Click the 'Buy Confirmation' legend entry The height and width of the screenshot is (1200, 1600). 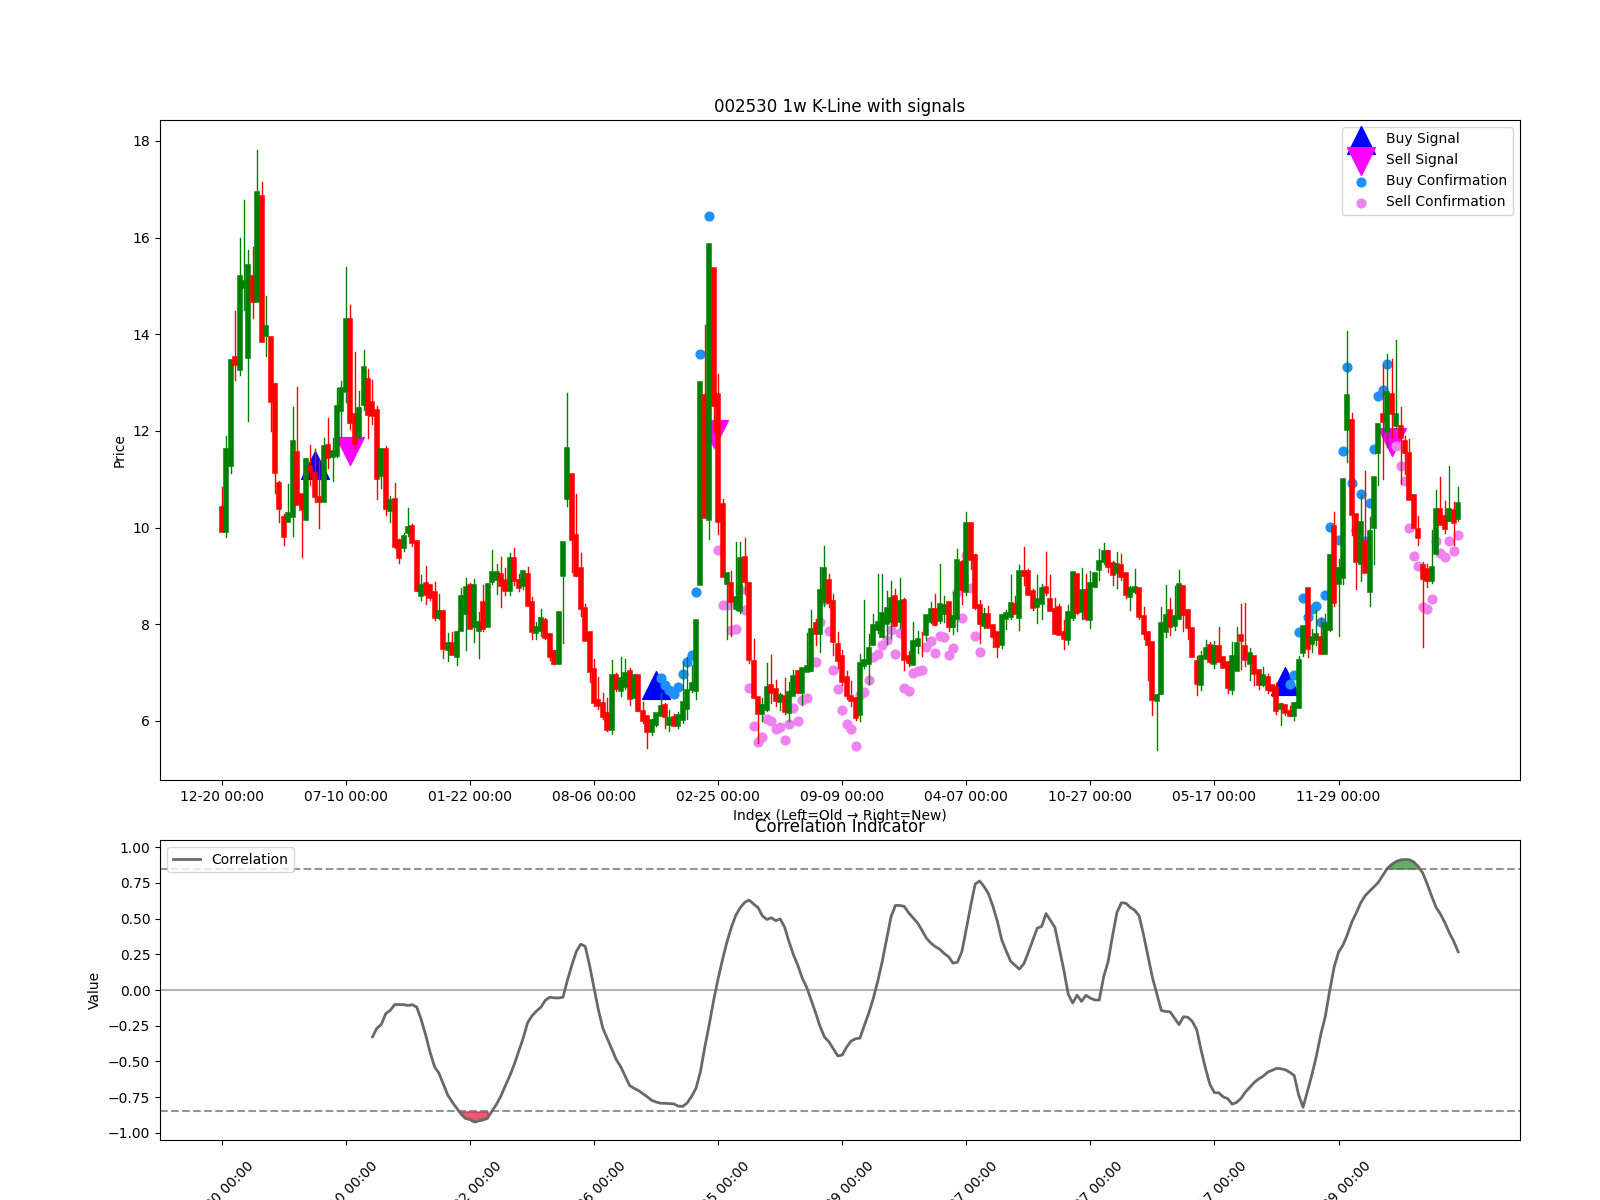(x=1446, y=180)
